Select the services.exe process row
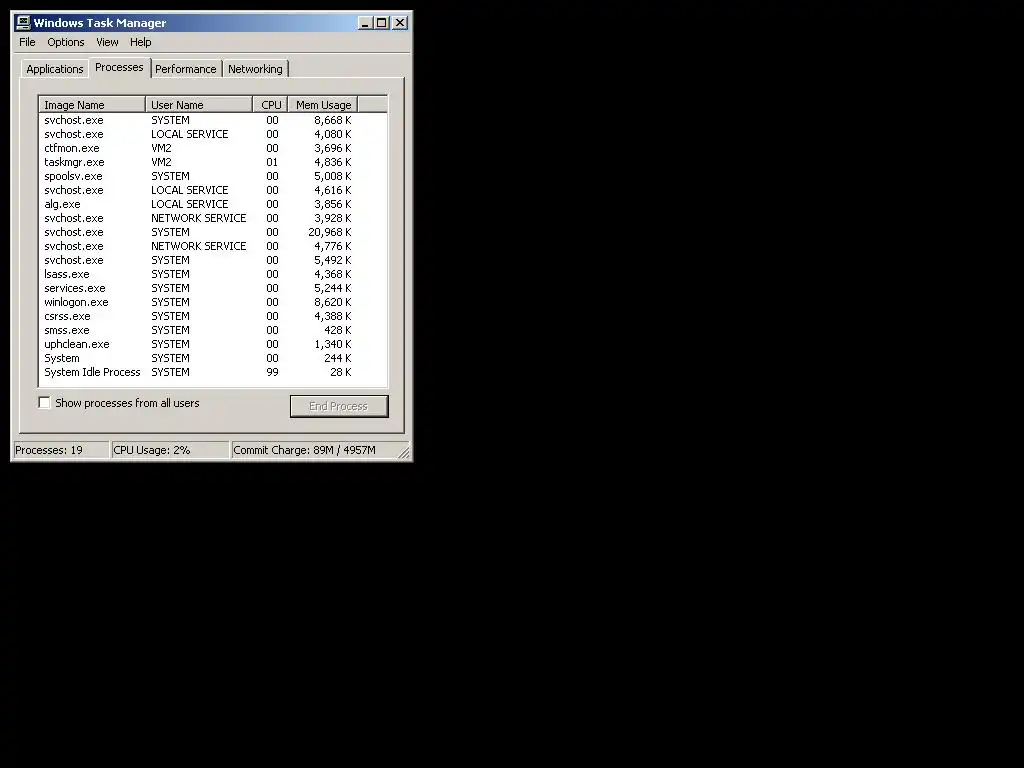1024x768 pixels. coord(213,288)
